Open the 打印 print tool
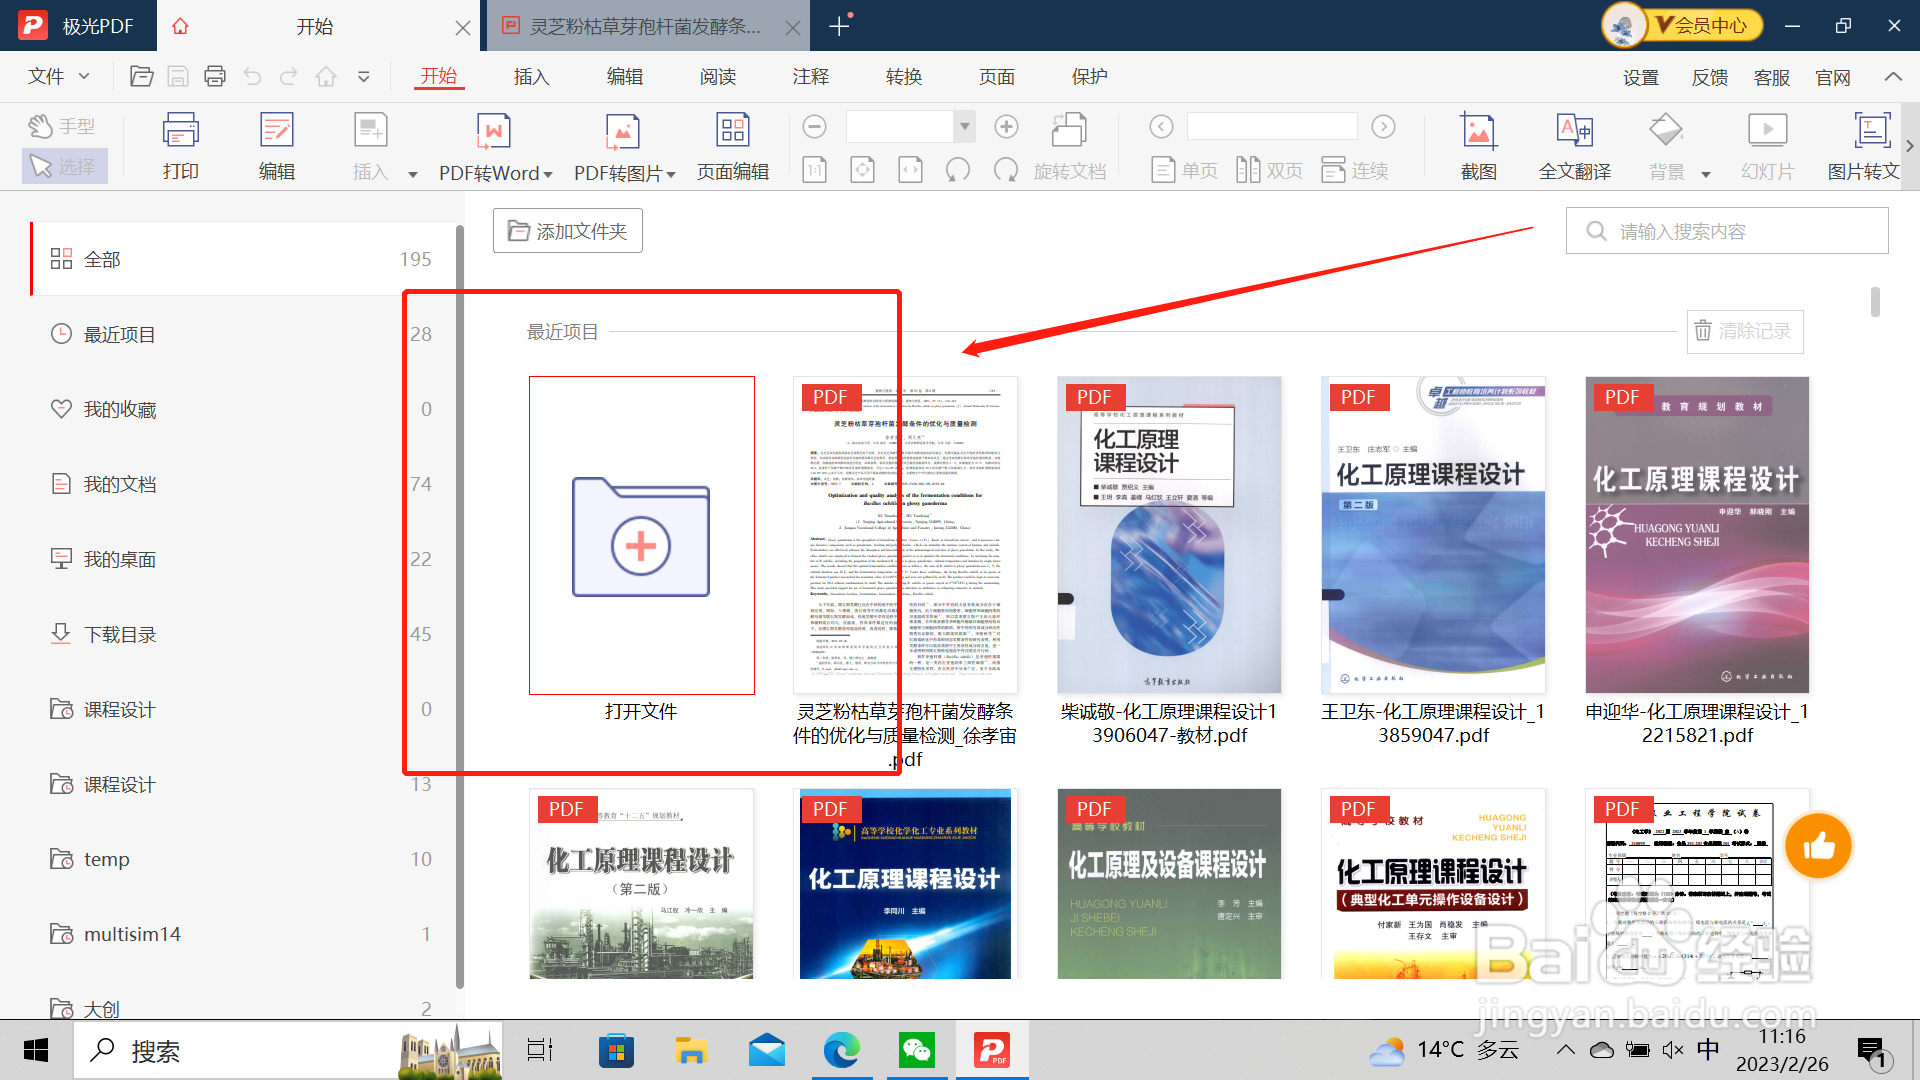This screenshot has width=1920, height=1080. (181, 146)
